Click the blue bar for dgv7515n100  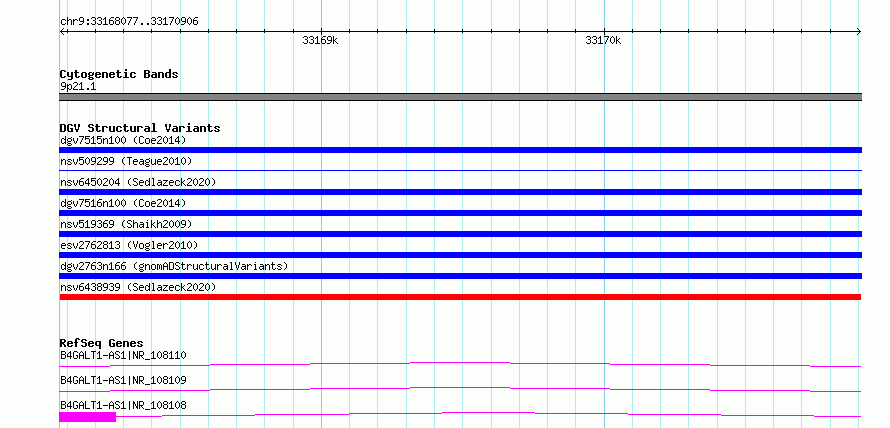click(x=460, y=150)
